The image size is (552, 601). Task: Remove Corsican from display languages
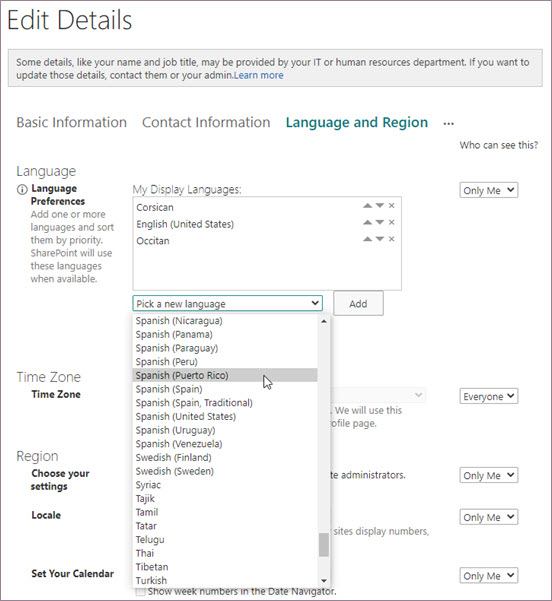tap(391, 206)
